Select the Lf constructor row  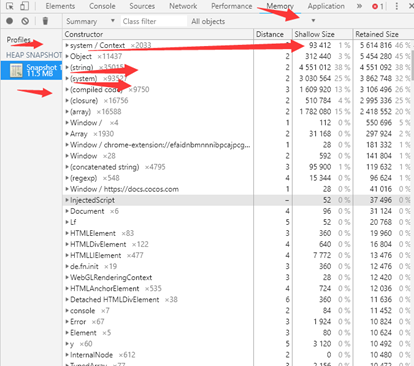click(237, 222)
